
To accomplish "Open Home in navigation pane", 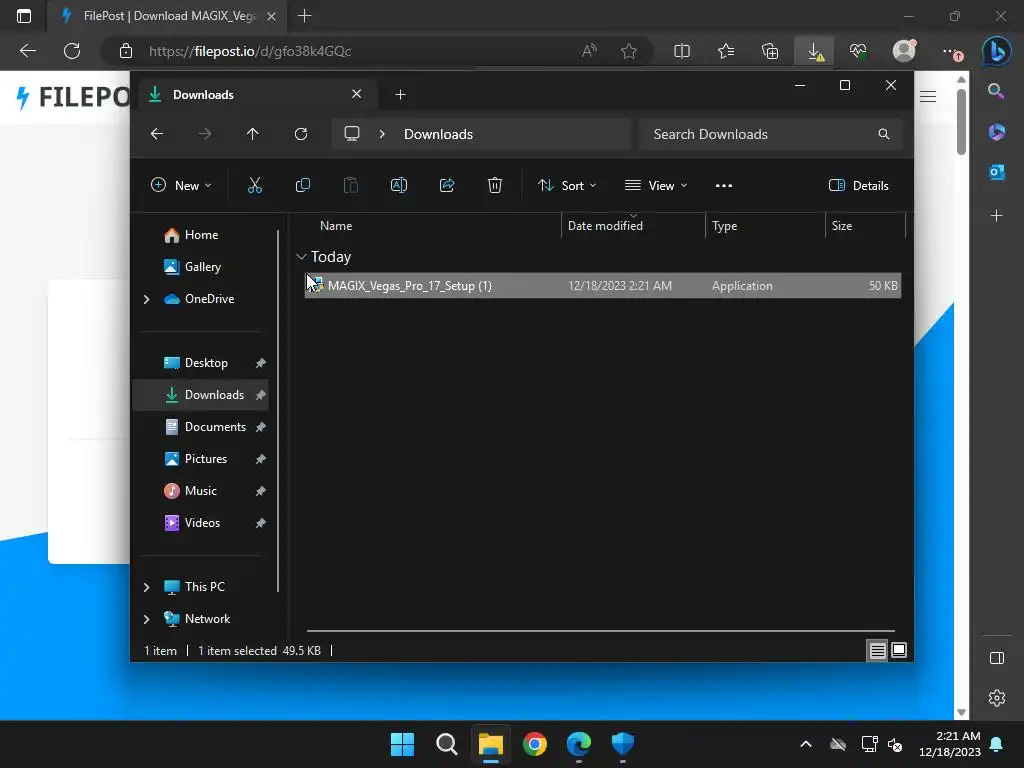I will tap(201, 235).
